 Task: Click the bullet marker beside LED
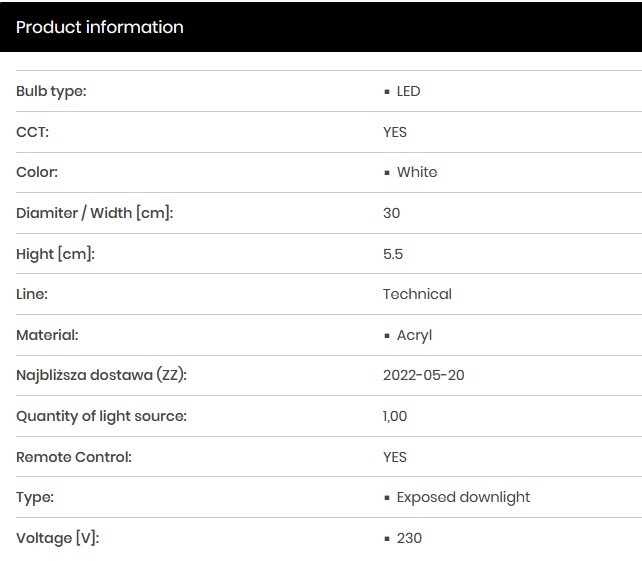(387, 92)
